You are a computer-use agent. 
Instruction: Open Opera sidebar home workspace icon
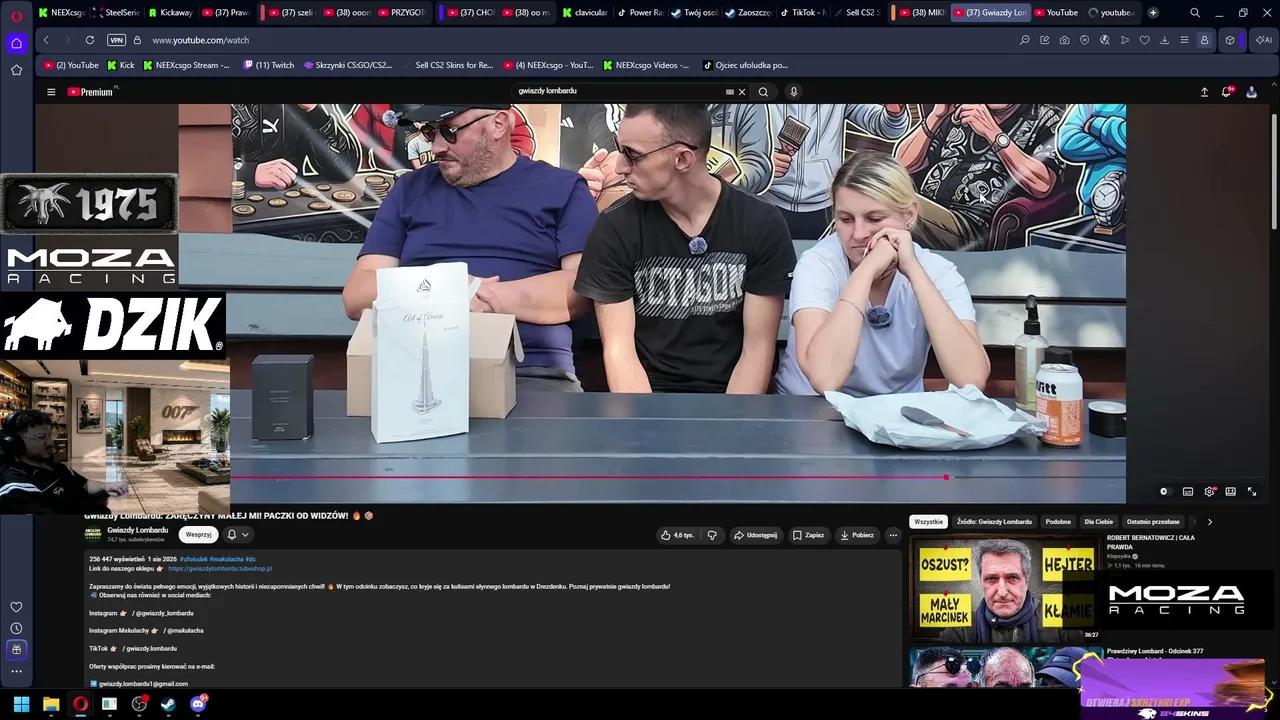[16, 44]
